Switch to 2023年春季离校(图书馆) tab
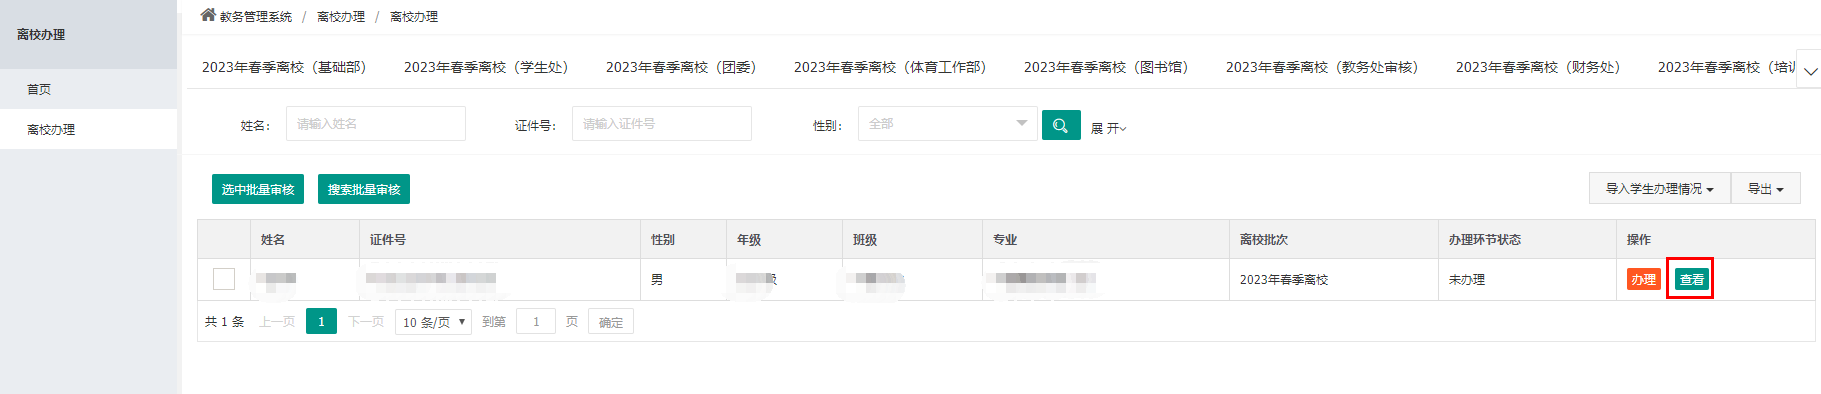The width and height of the screenshot is (1821, 394). (x=1106, y=67)
